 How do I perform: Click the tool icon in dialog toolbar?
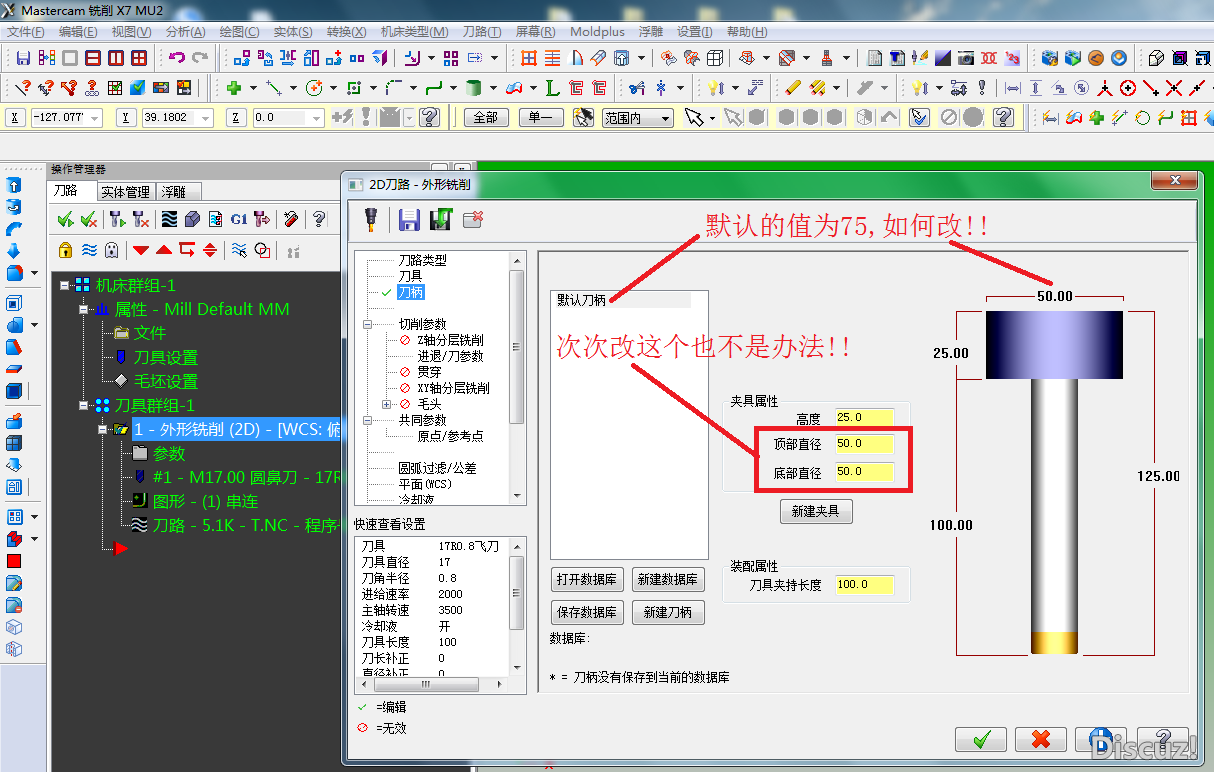point(370,219)
